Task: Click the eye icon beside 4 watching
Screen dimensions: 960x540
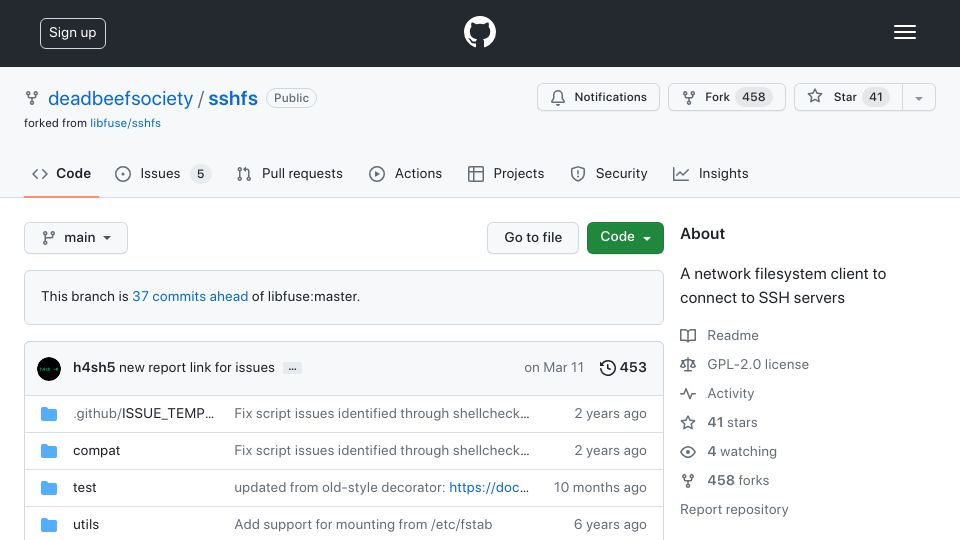Action: point(688,452)
